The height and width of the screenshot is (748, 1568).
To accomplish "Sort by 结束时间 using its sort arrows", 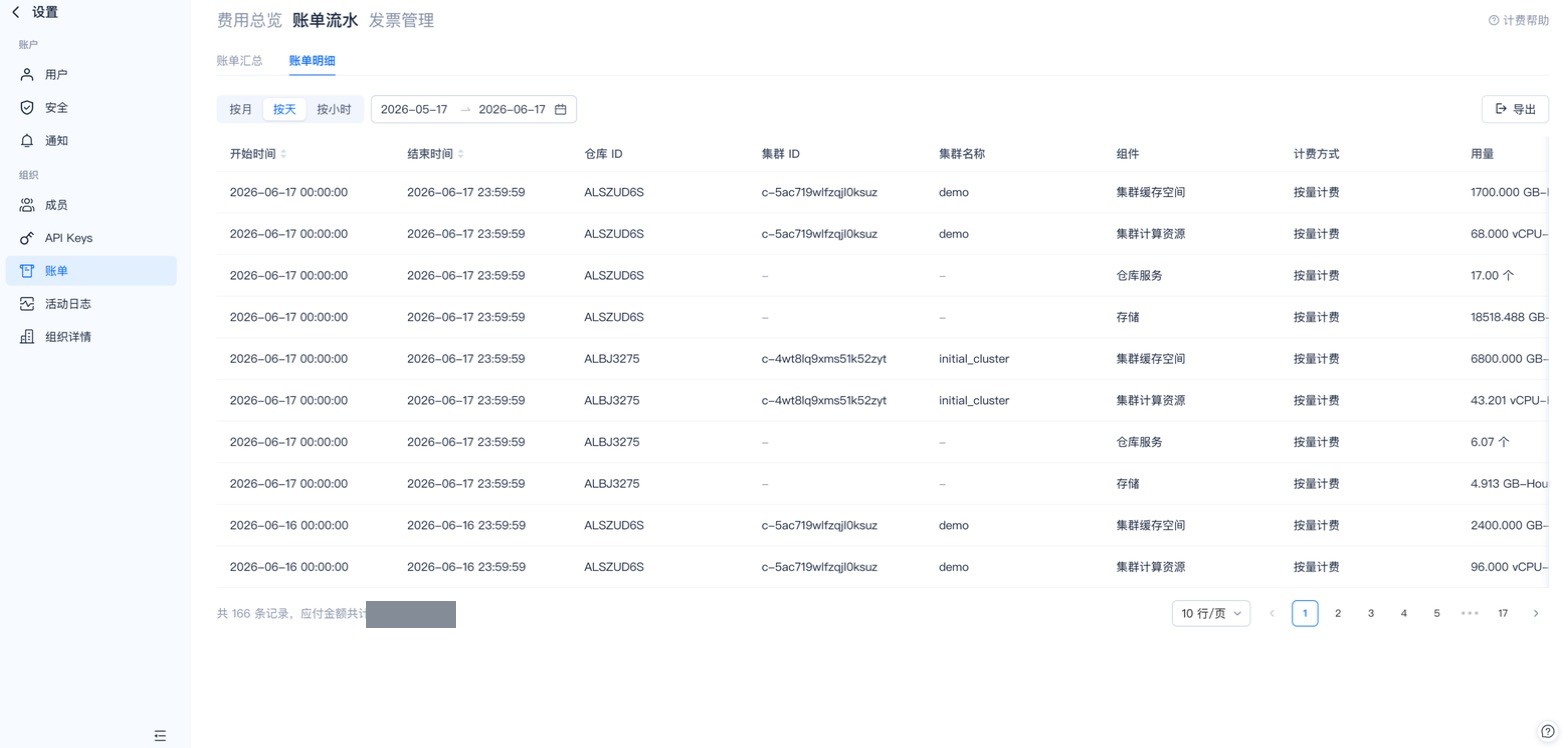I will (460, 154).
